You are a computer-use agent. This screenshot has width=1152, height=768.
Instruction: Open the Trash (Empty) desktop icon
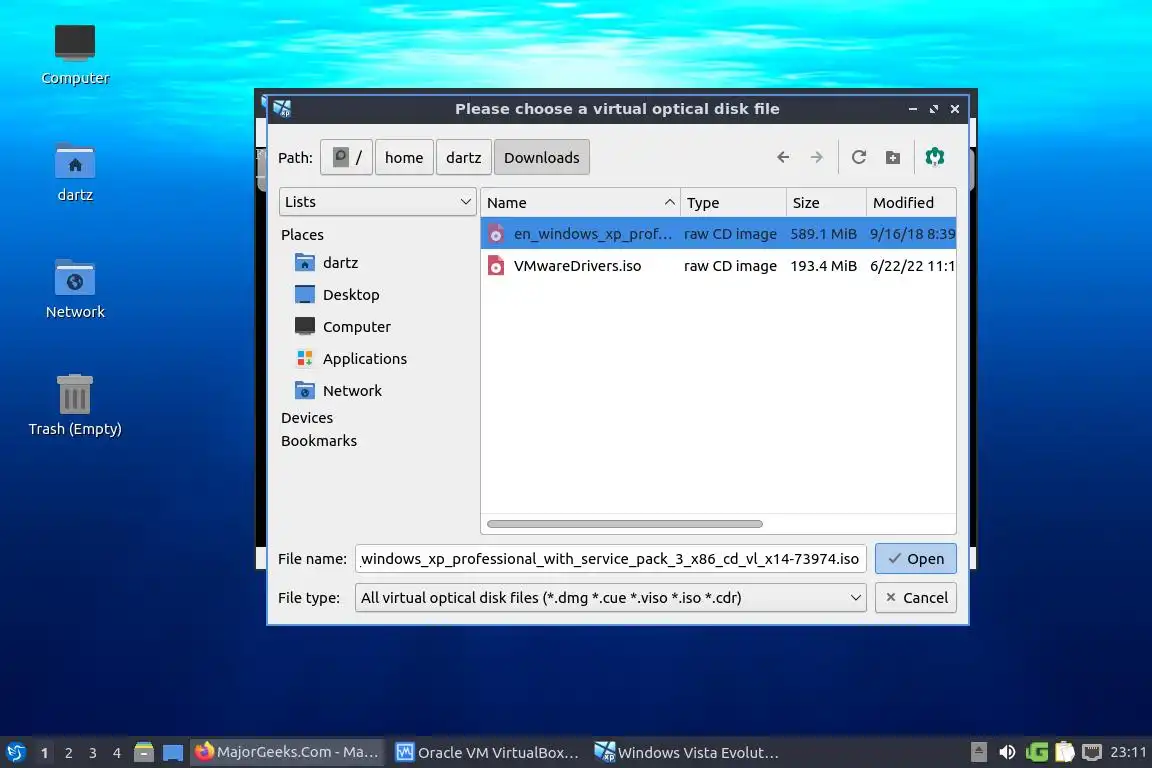[x=75, y=405]
